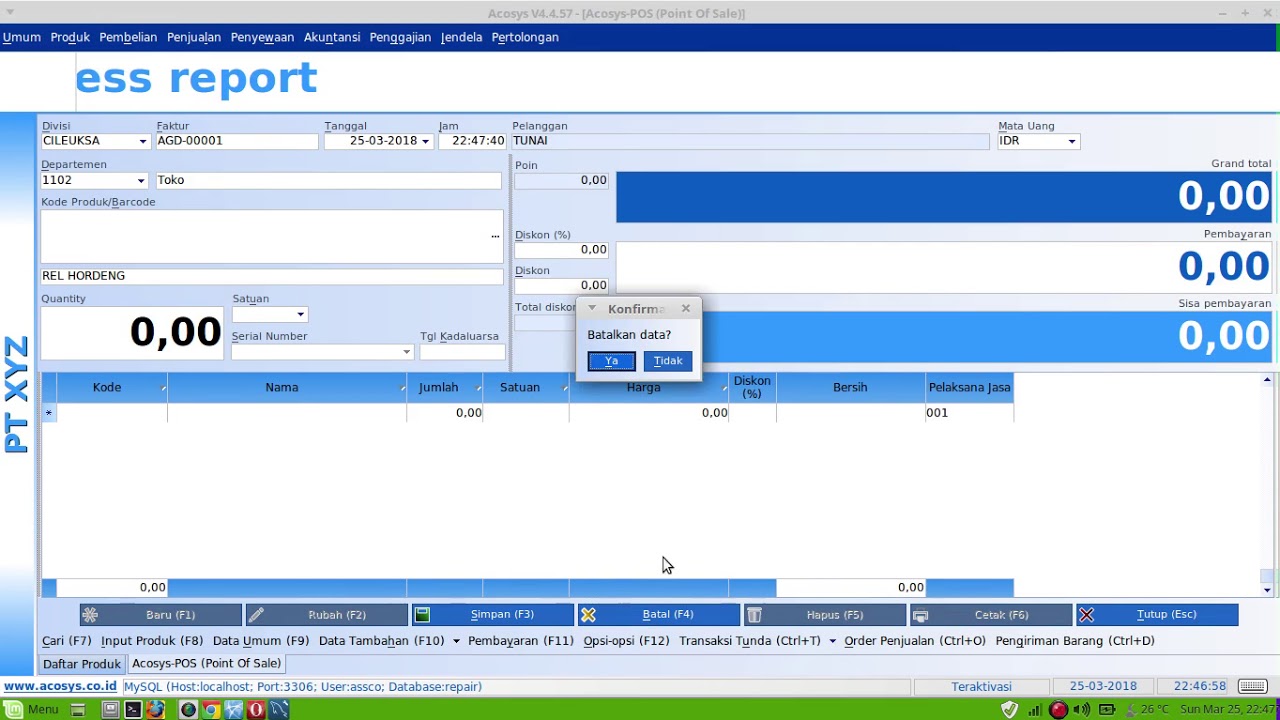Click the Rubah (F2) pencil button
The image size is (1280, 720).
click(327, 615)
